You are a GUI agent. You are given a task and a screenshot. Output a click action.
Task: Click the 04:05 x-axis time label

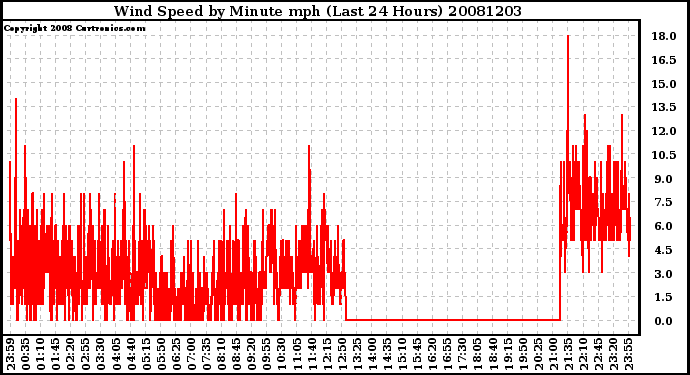(x=116, y=354)
